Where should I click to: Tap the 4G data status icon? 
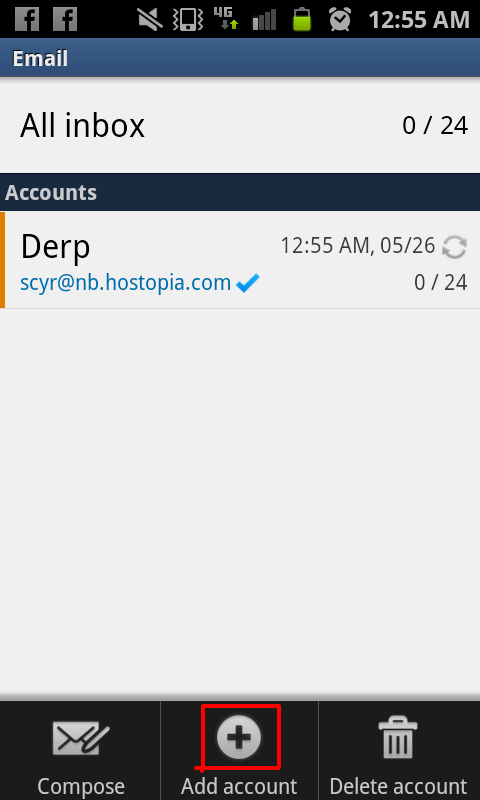point(226,19)
